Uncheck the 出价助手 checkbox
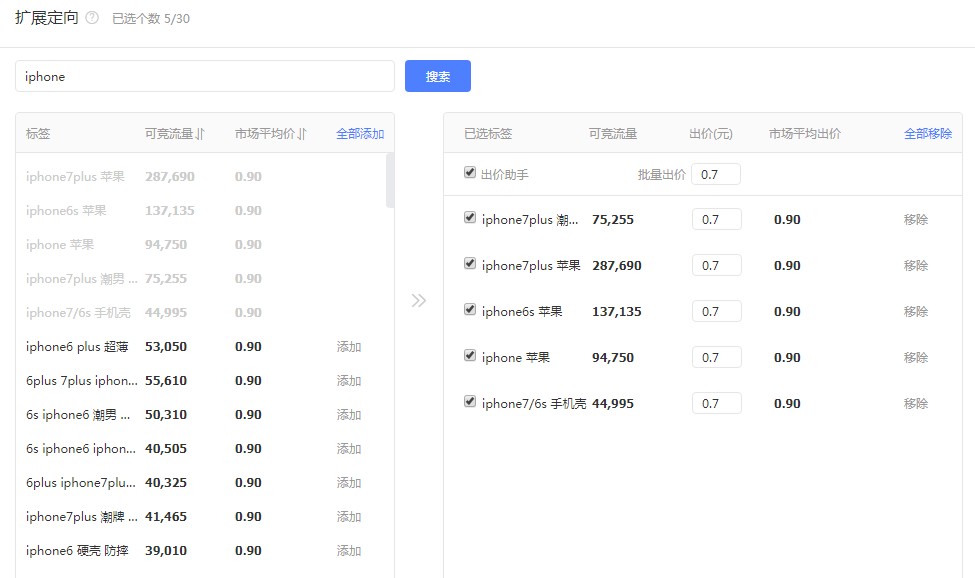Image resolution: width=975 pixels, height=578 pixels. tap(470, 173)
